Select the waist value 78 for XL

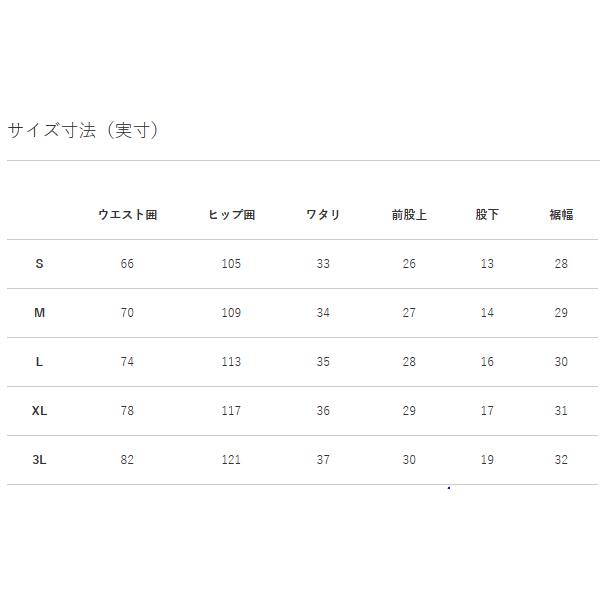[x=127, y=411]
